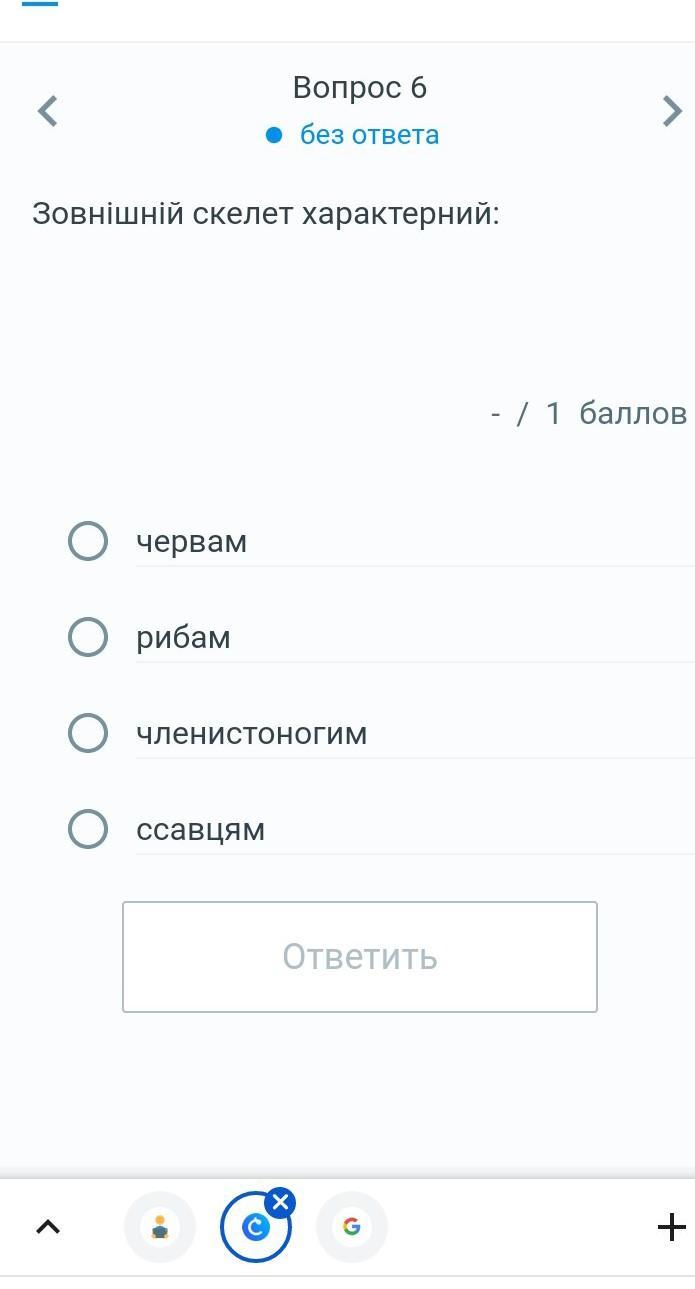Click the 1 баллов score text
The image size is (695, 1289).
coord(616,413)
